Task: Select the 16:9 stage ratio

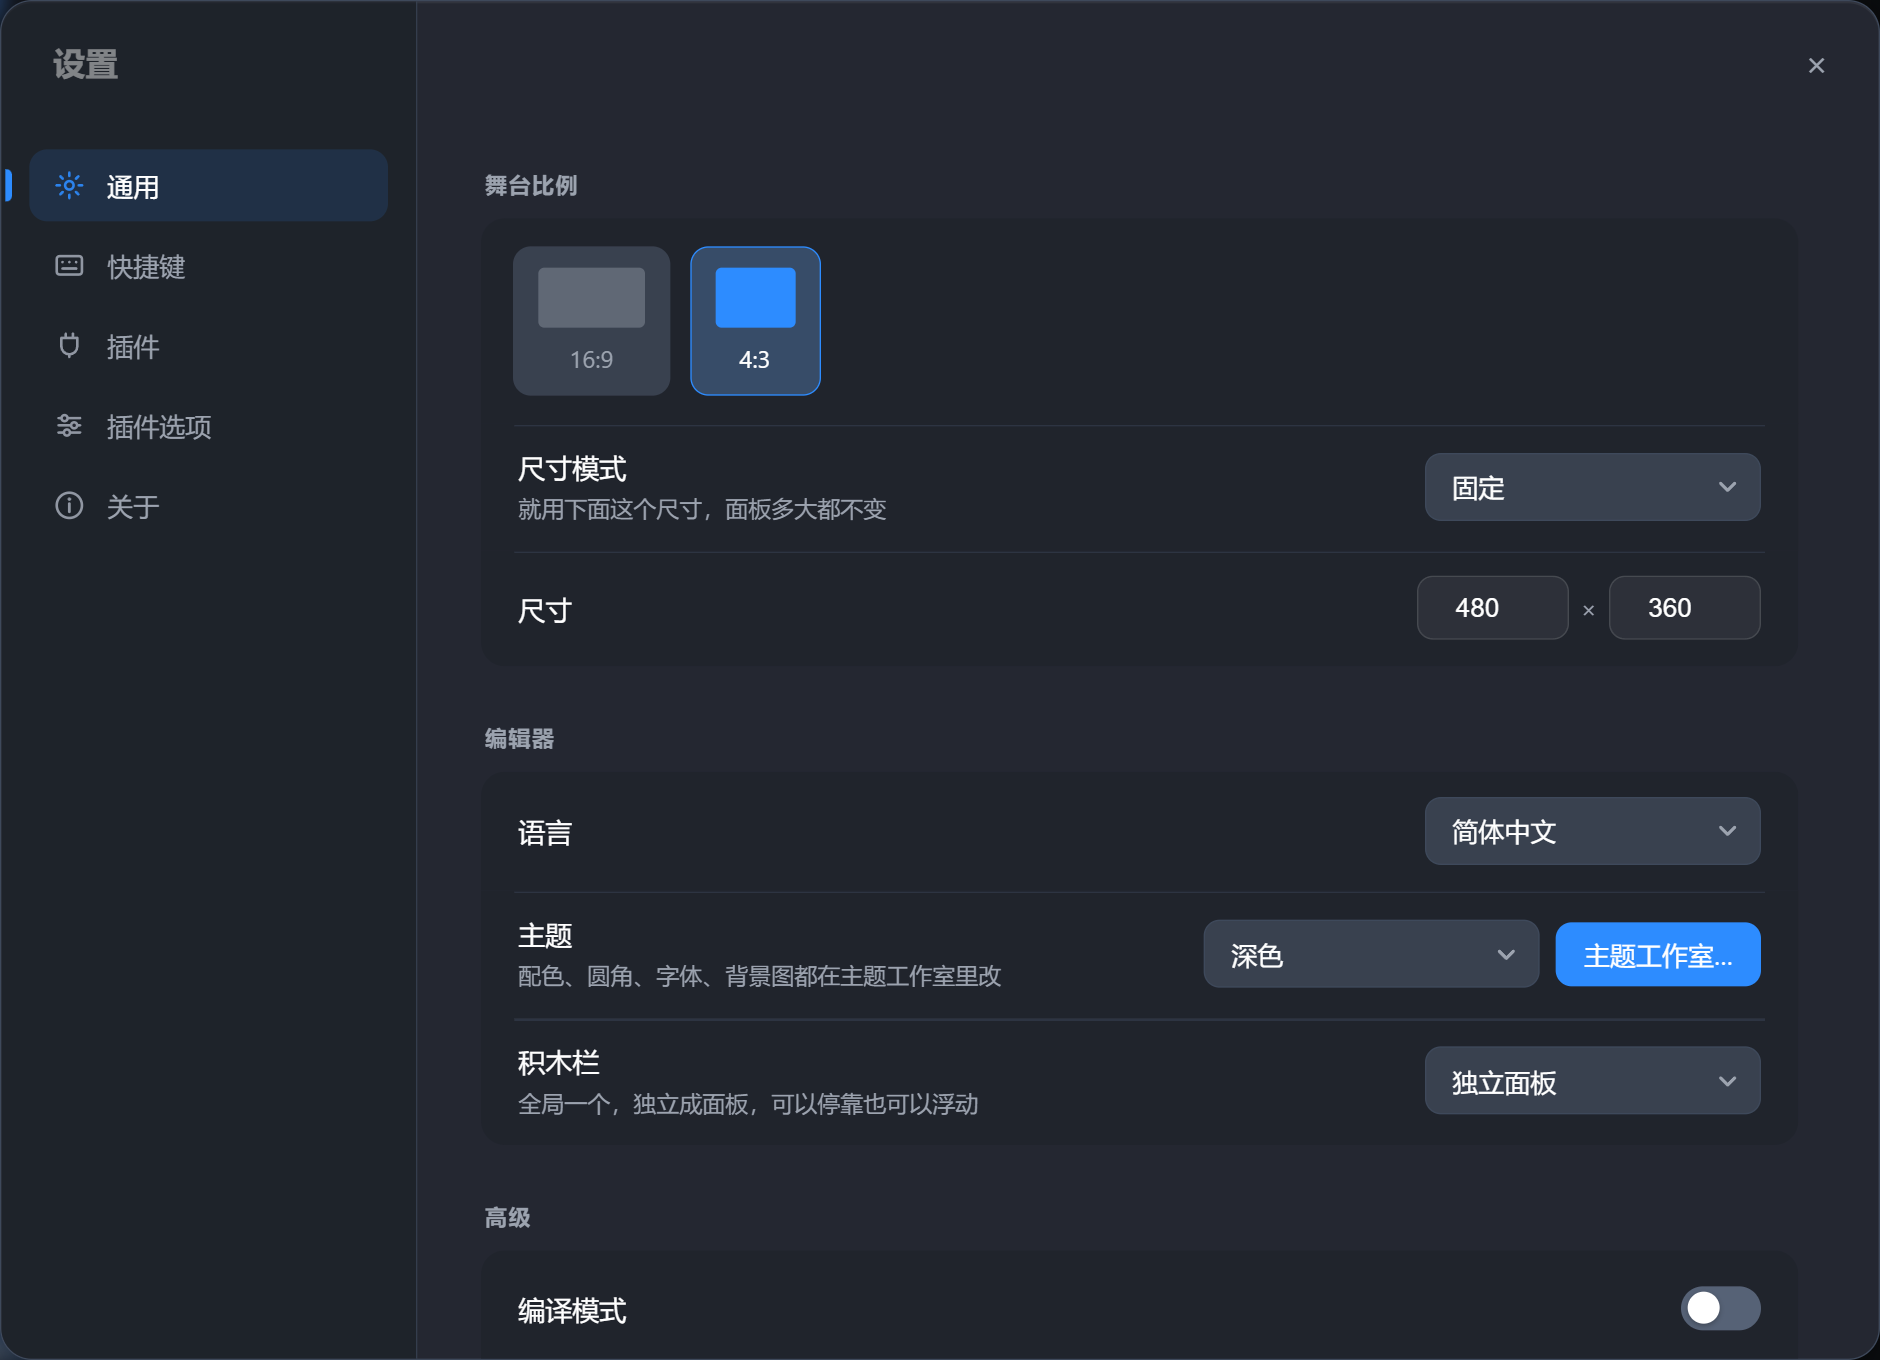Action: point(591,321)
